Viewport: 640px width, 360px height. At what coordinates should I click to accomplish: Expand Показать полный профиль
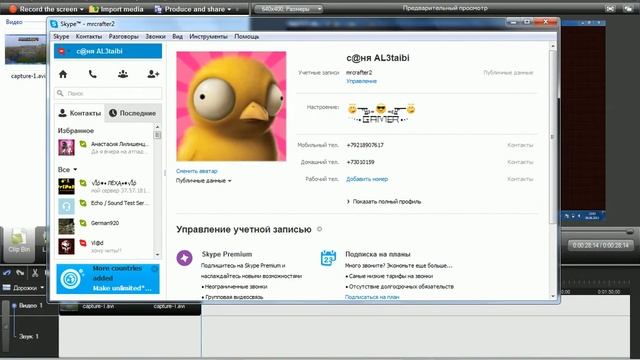pyautogui.click(x=384, y=202)
